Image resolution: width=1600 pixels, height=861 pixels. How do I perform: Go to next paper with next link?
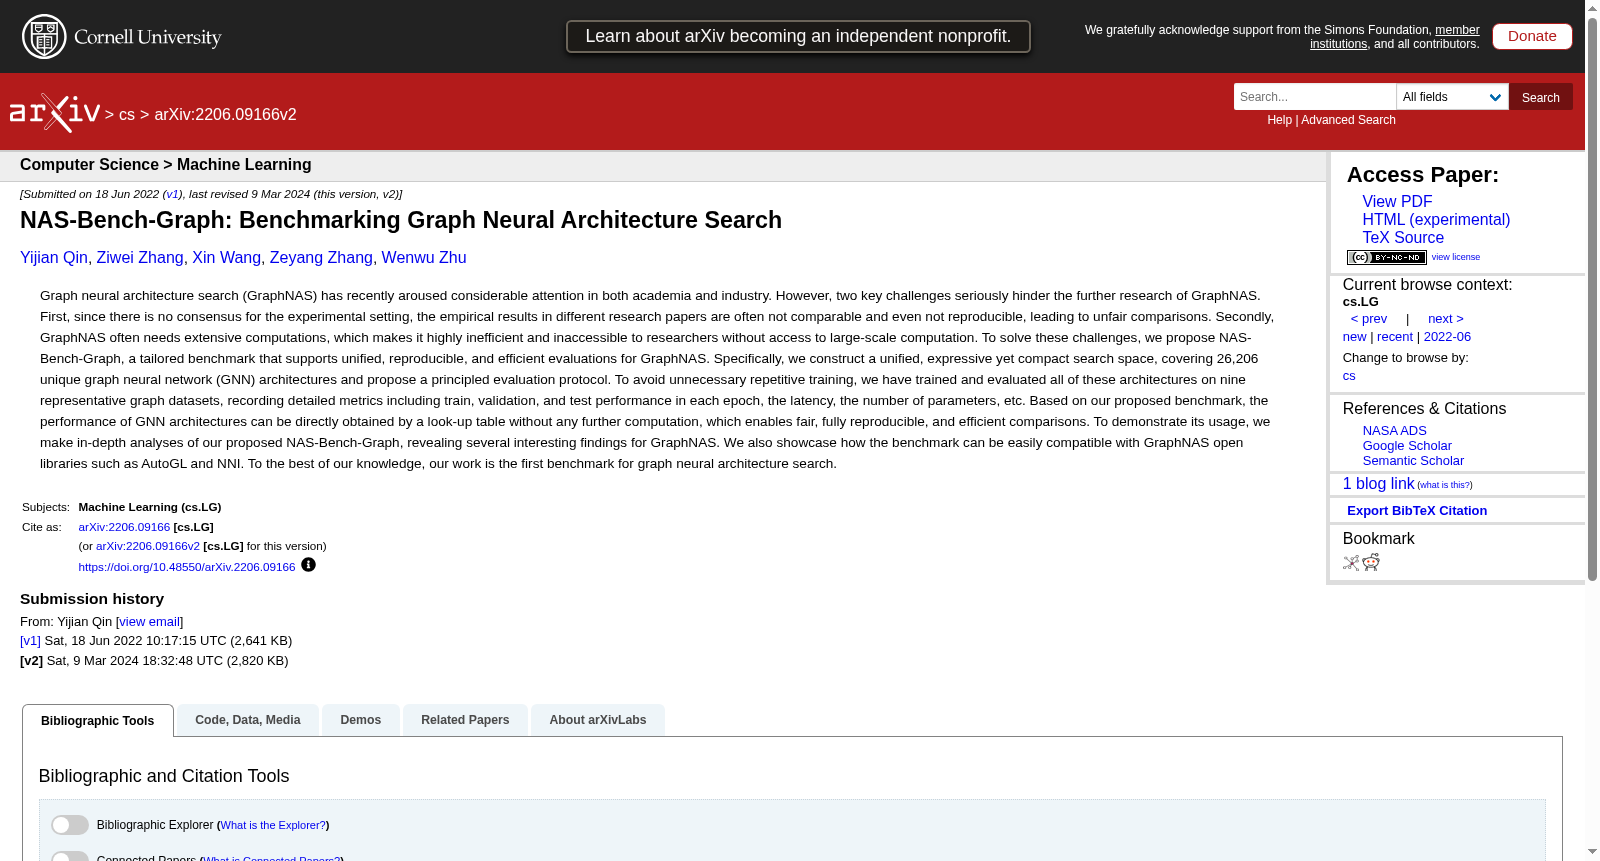point(1445,319)
